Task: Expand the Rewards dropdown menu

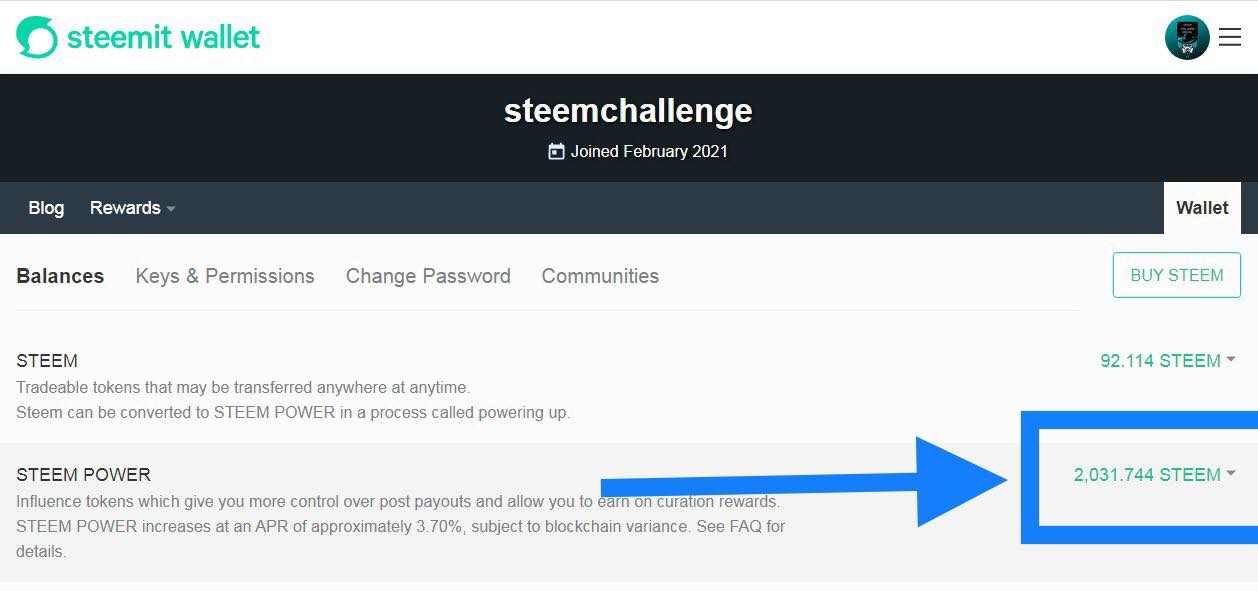Action: coord(132,208)
